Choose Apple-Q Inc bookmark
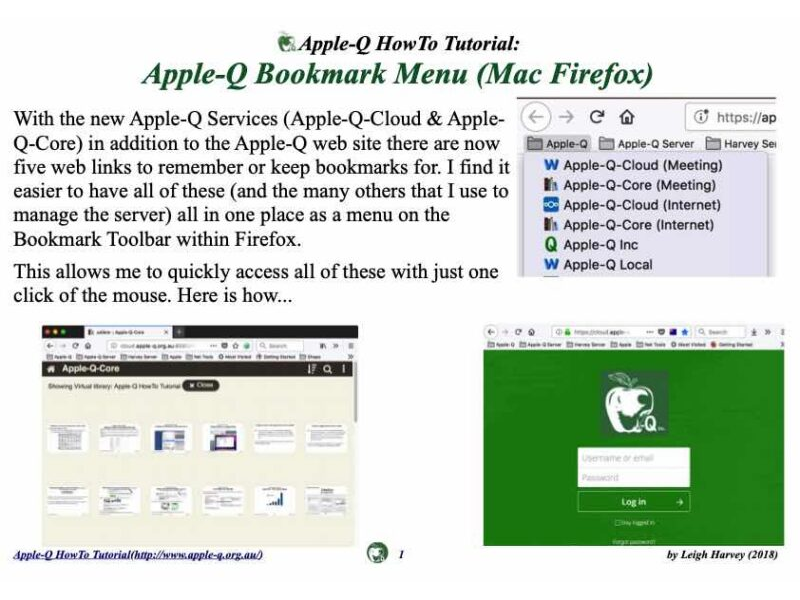 tap(591, 245)
